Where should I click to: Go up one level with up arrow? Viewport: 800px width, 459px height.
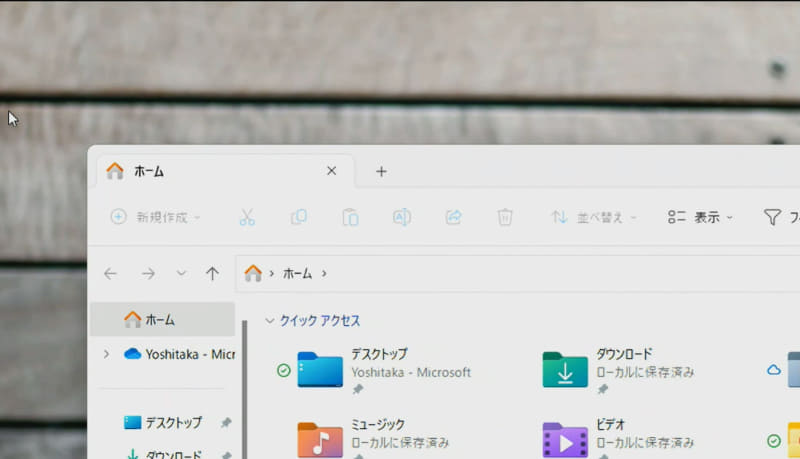(x=212, y=274)
